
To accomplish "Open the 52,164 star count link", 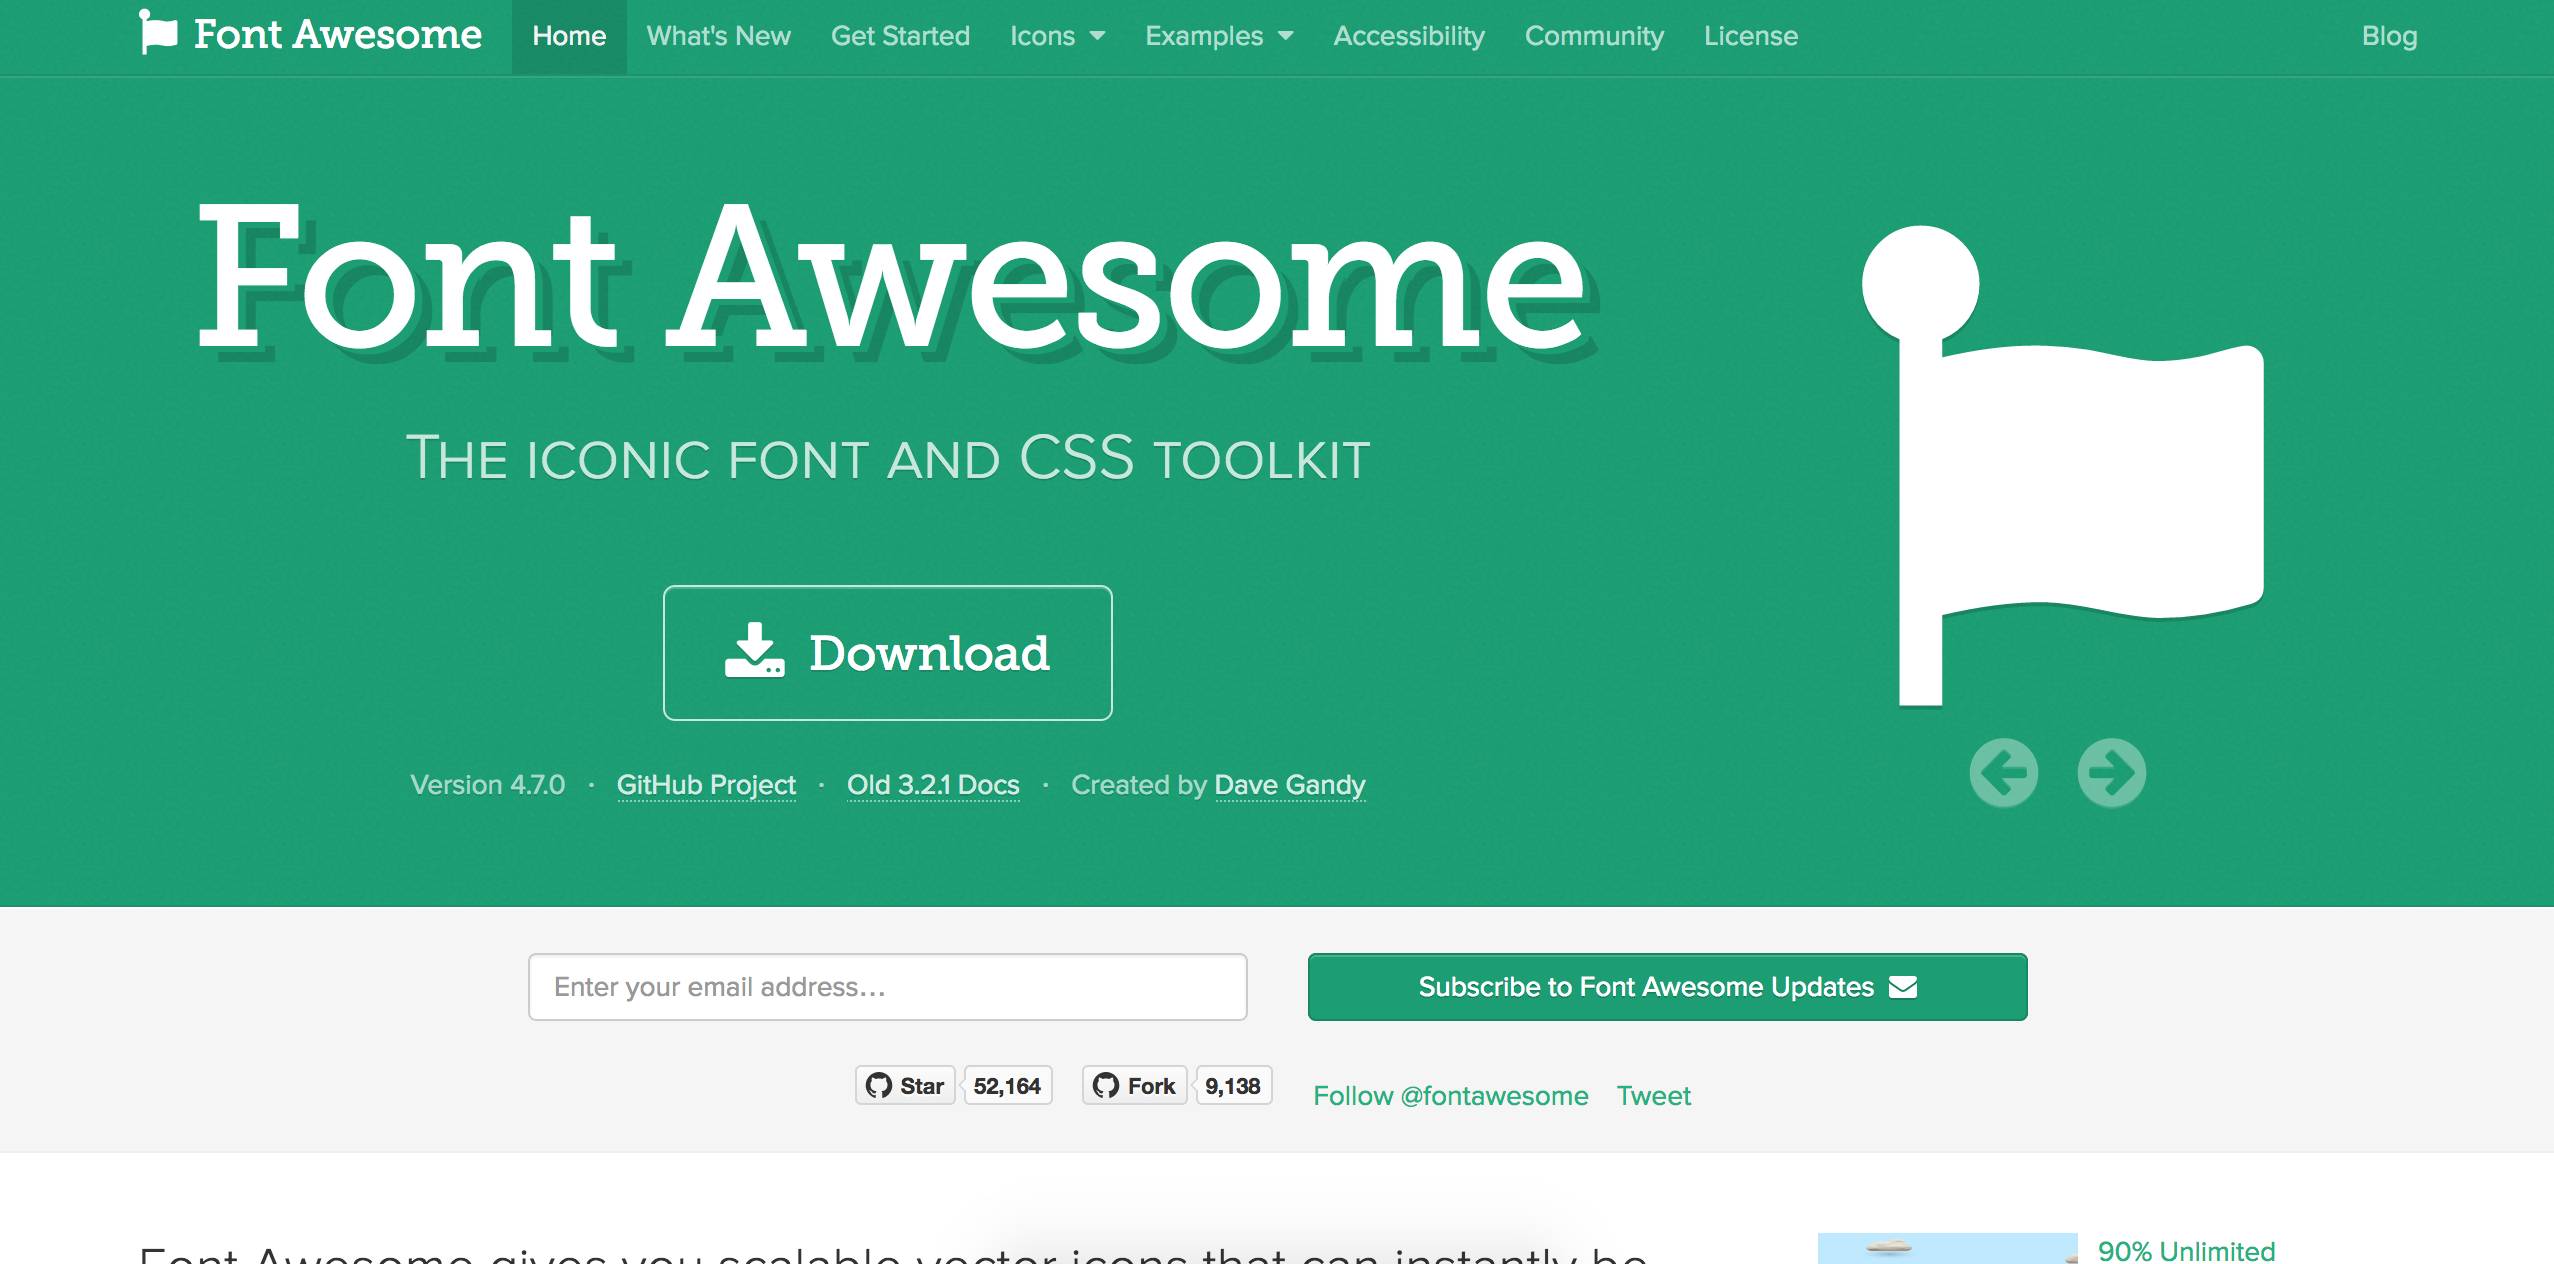I will 1007,1086.
